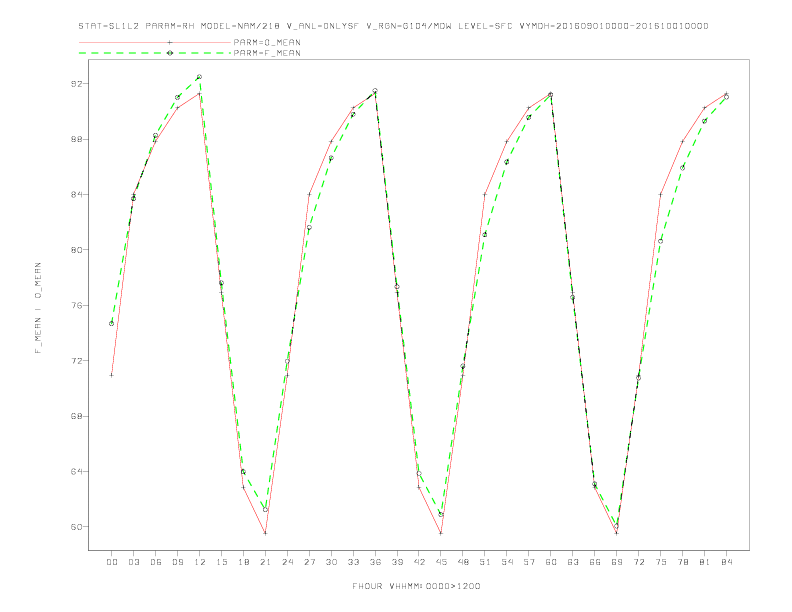Click the F_MEAN circle marker at hour 75
This screenshot has width=792, height=612.
661,241
